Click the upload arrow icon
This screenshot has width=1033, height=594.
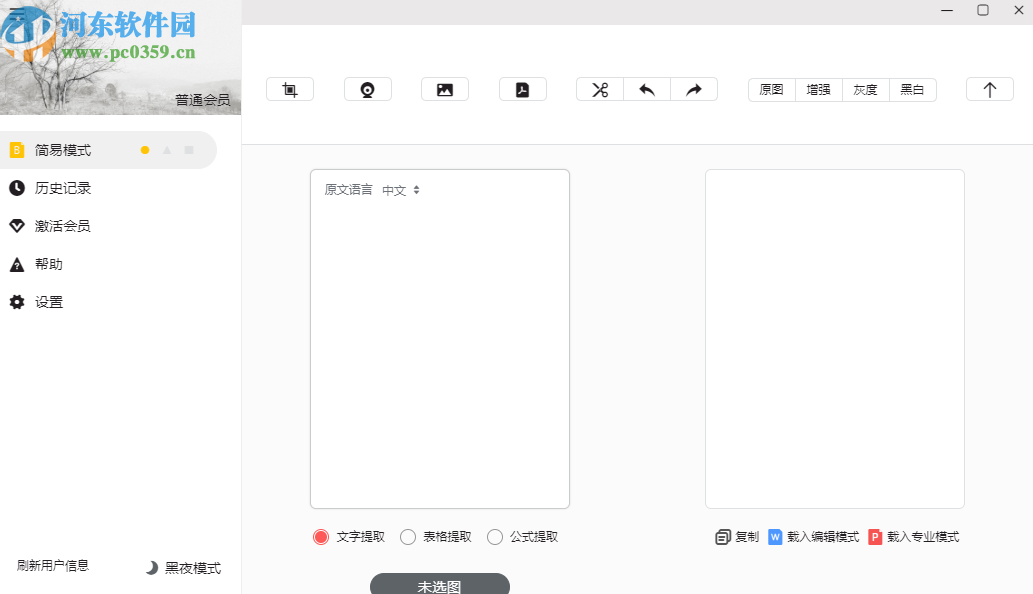point(989,89)
